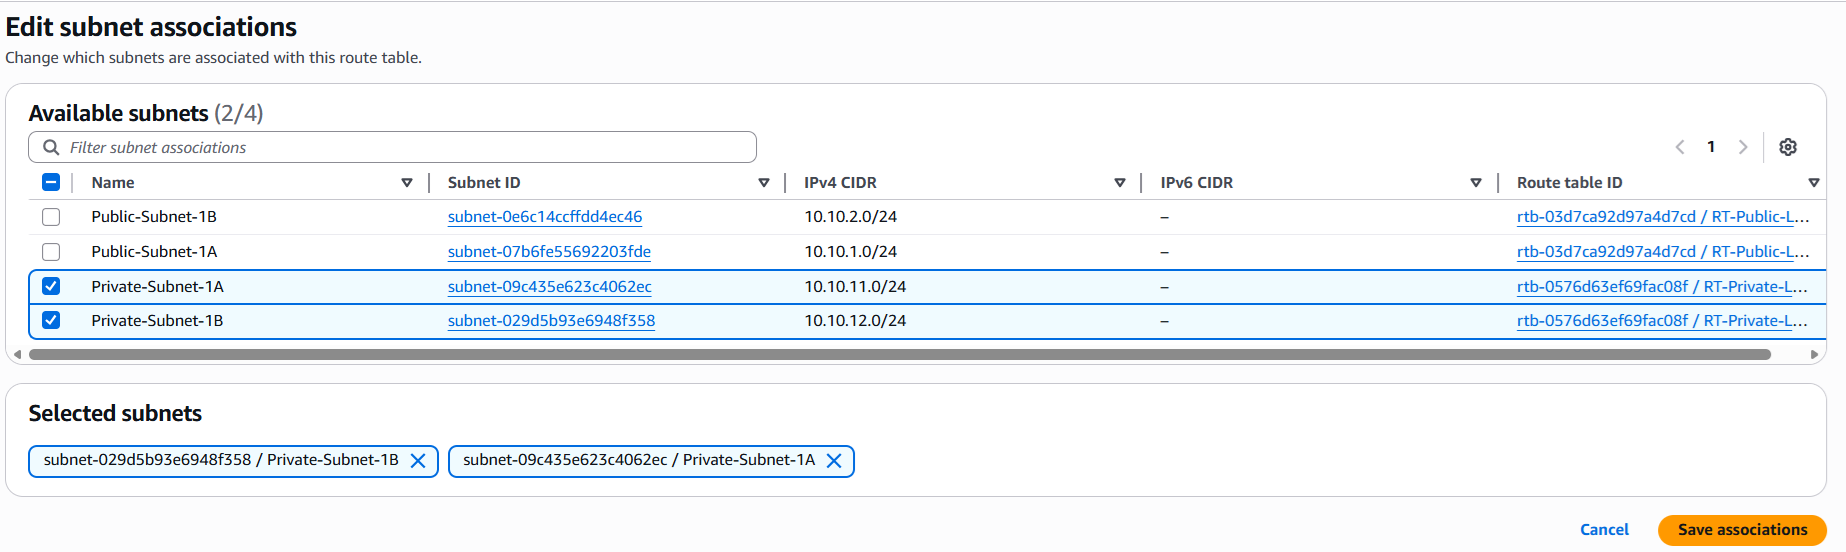Go to next page of subnets

1743,147
